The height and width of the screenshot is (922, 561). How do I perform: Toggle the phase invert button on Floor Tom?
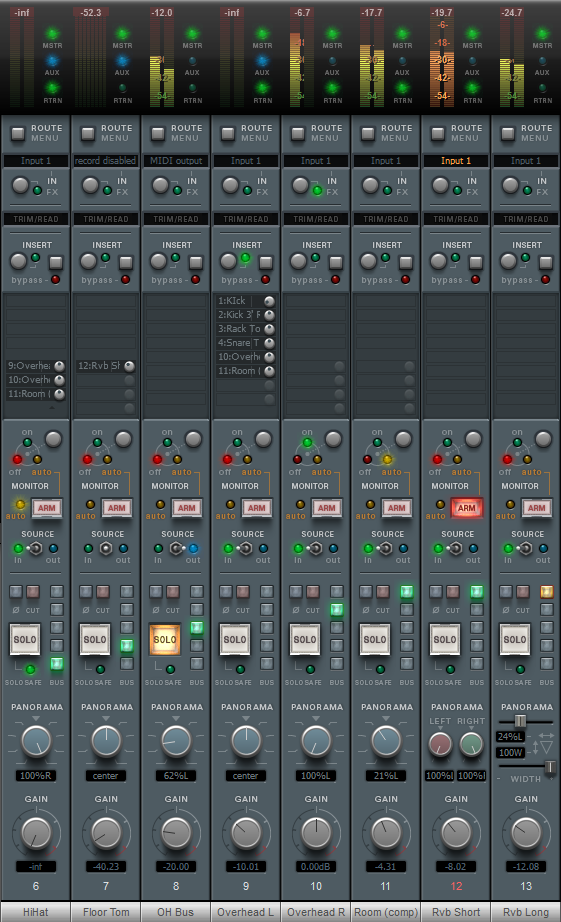[x=86, y=592]
